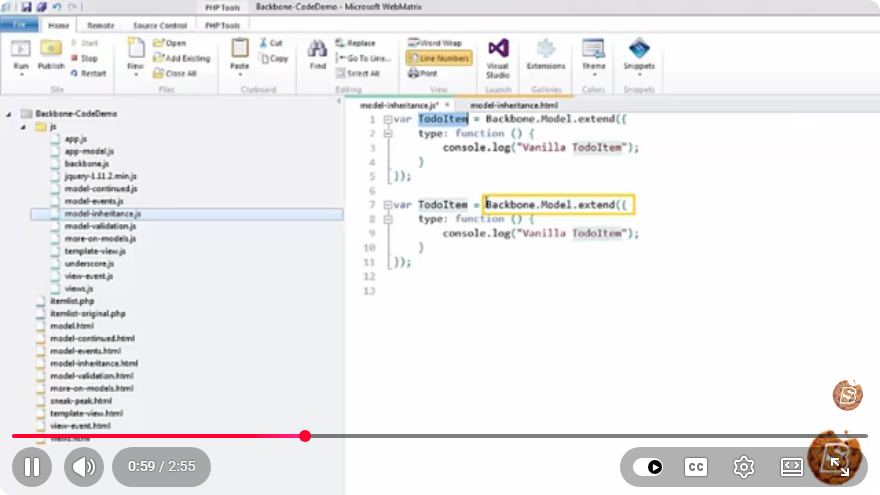This screenshot has height=495, width=880.
Task: Click Select All in Editing group
Action: 358,74
